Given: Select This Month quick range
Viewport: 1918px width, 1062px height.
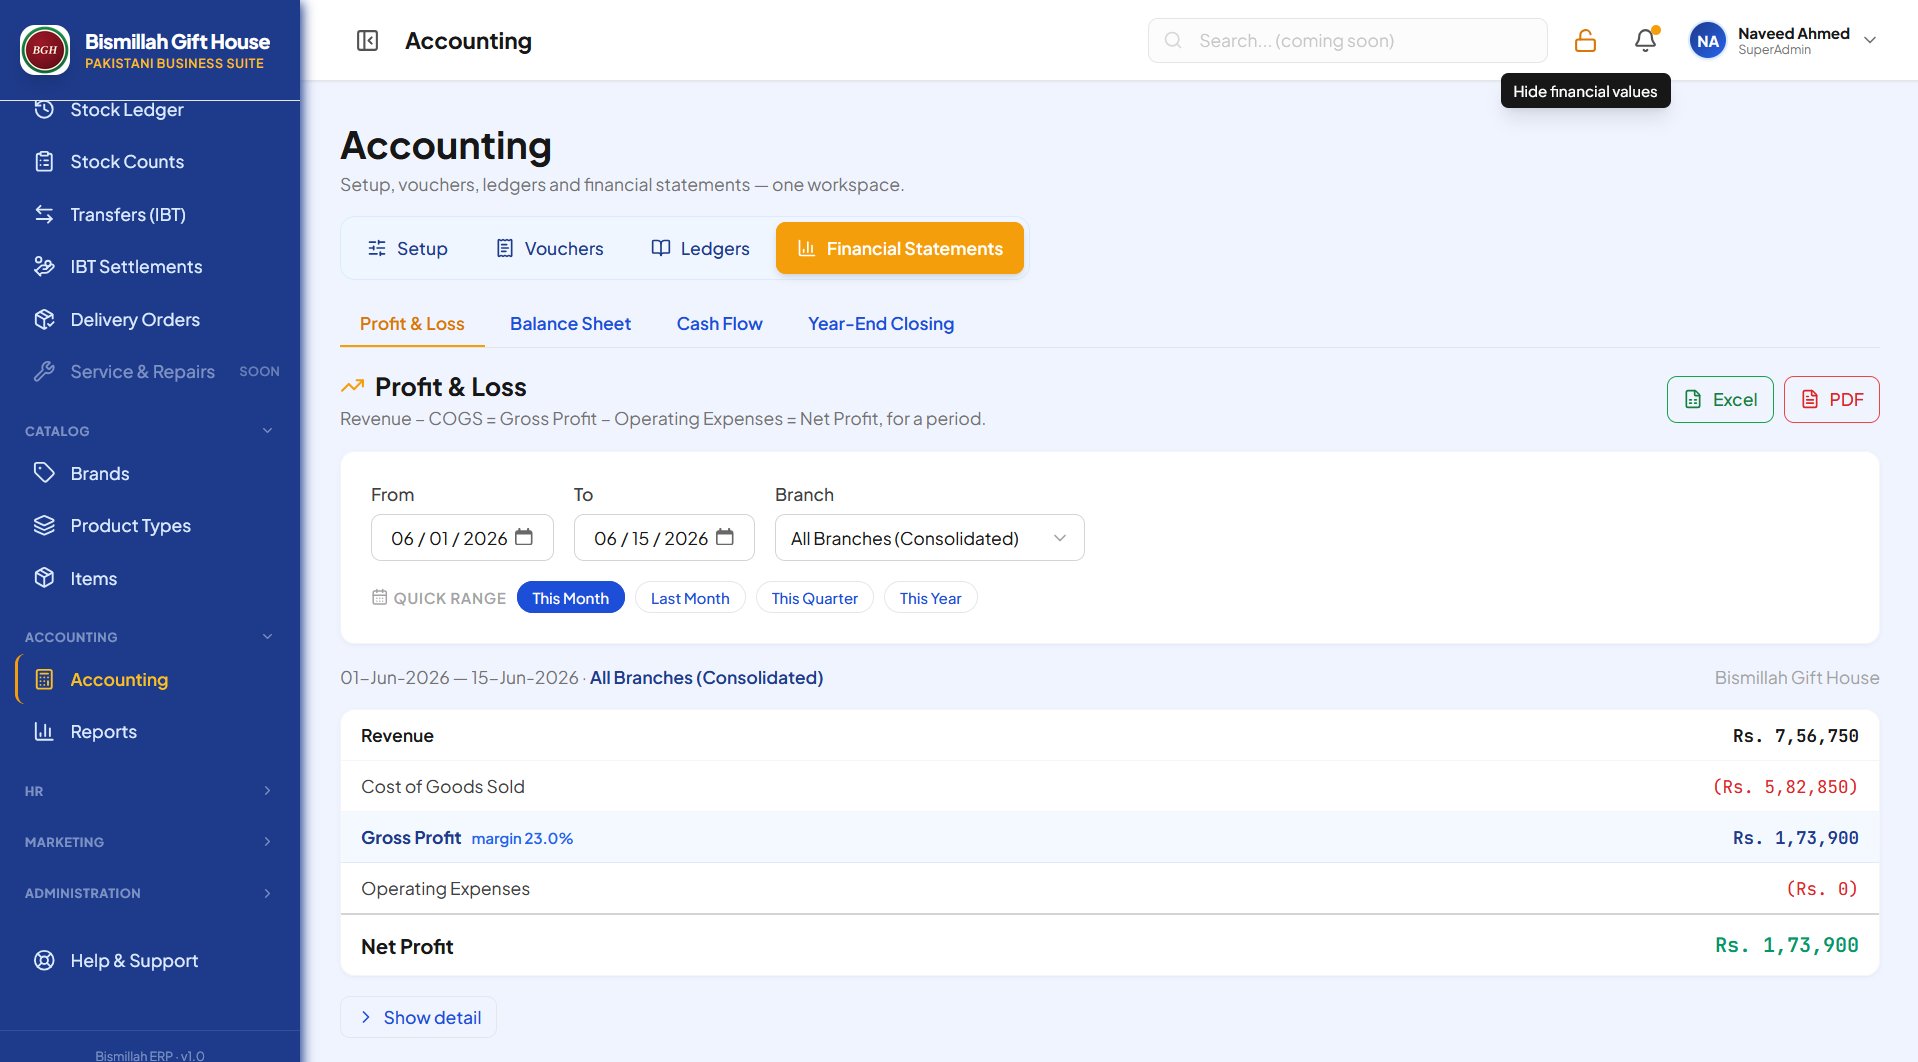Looking at the screenshot, I should 570,598.
